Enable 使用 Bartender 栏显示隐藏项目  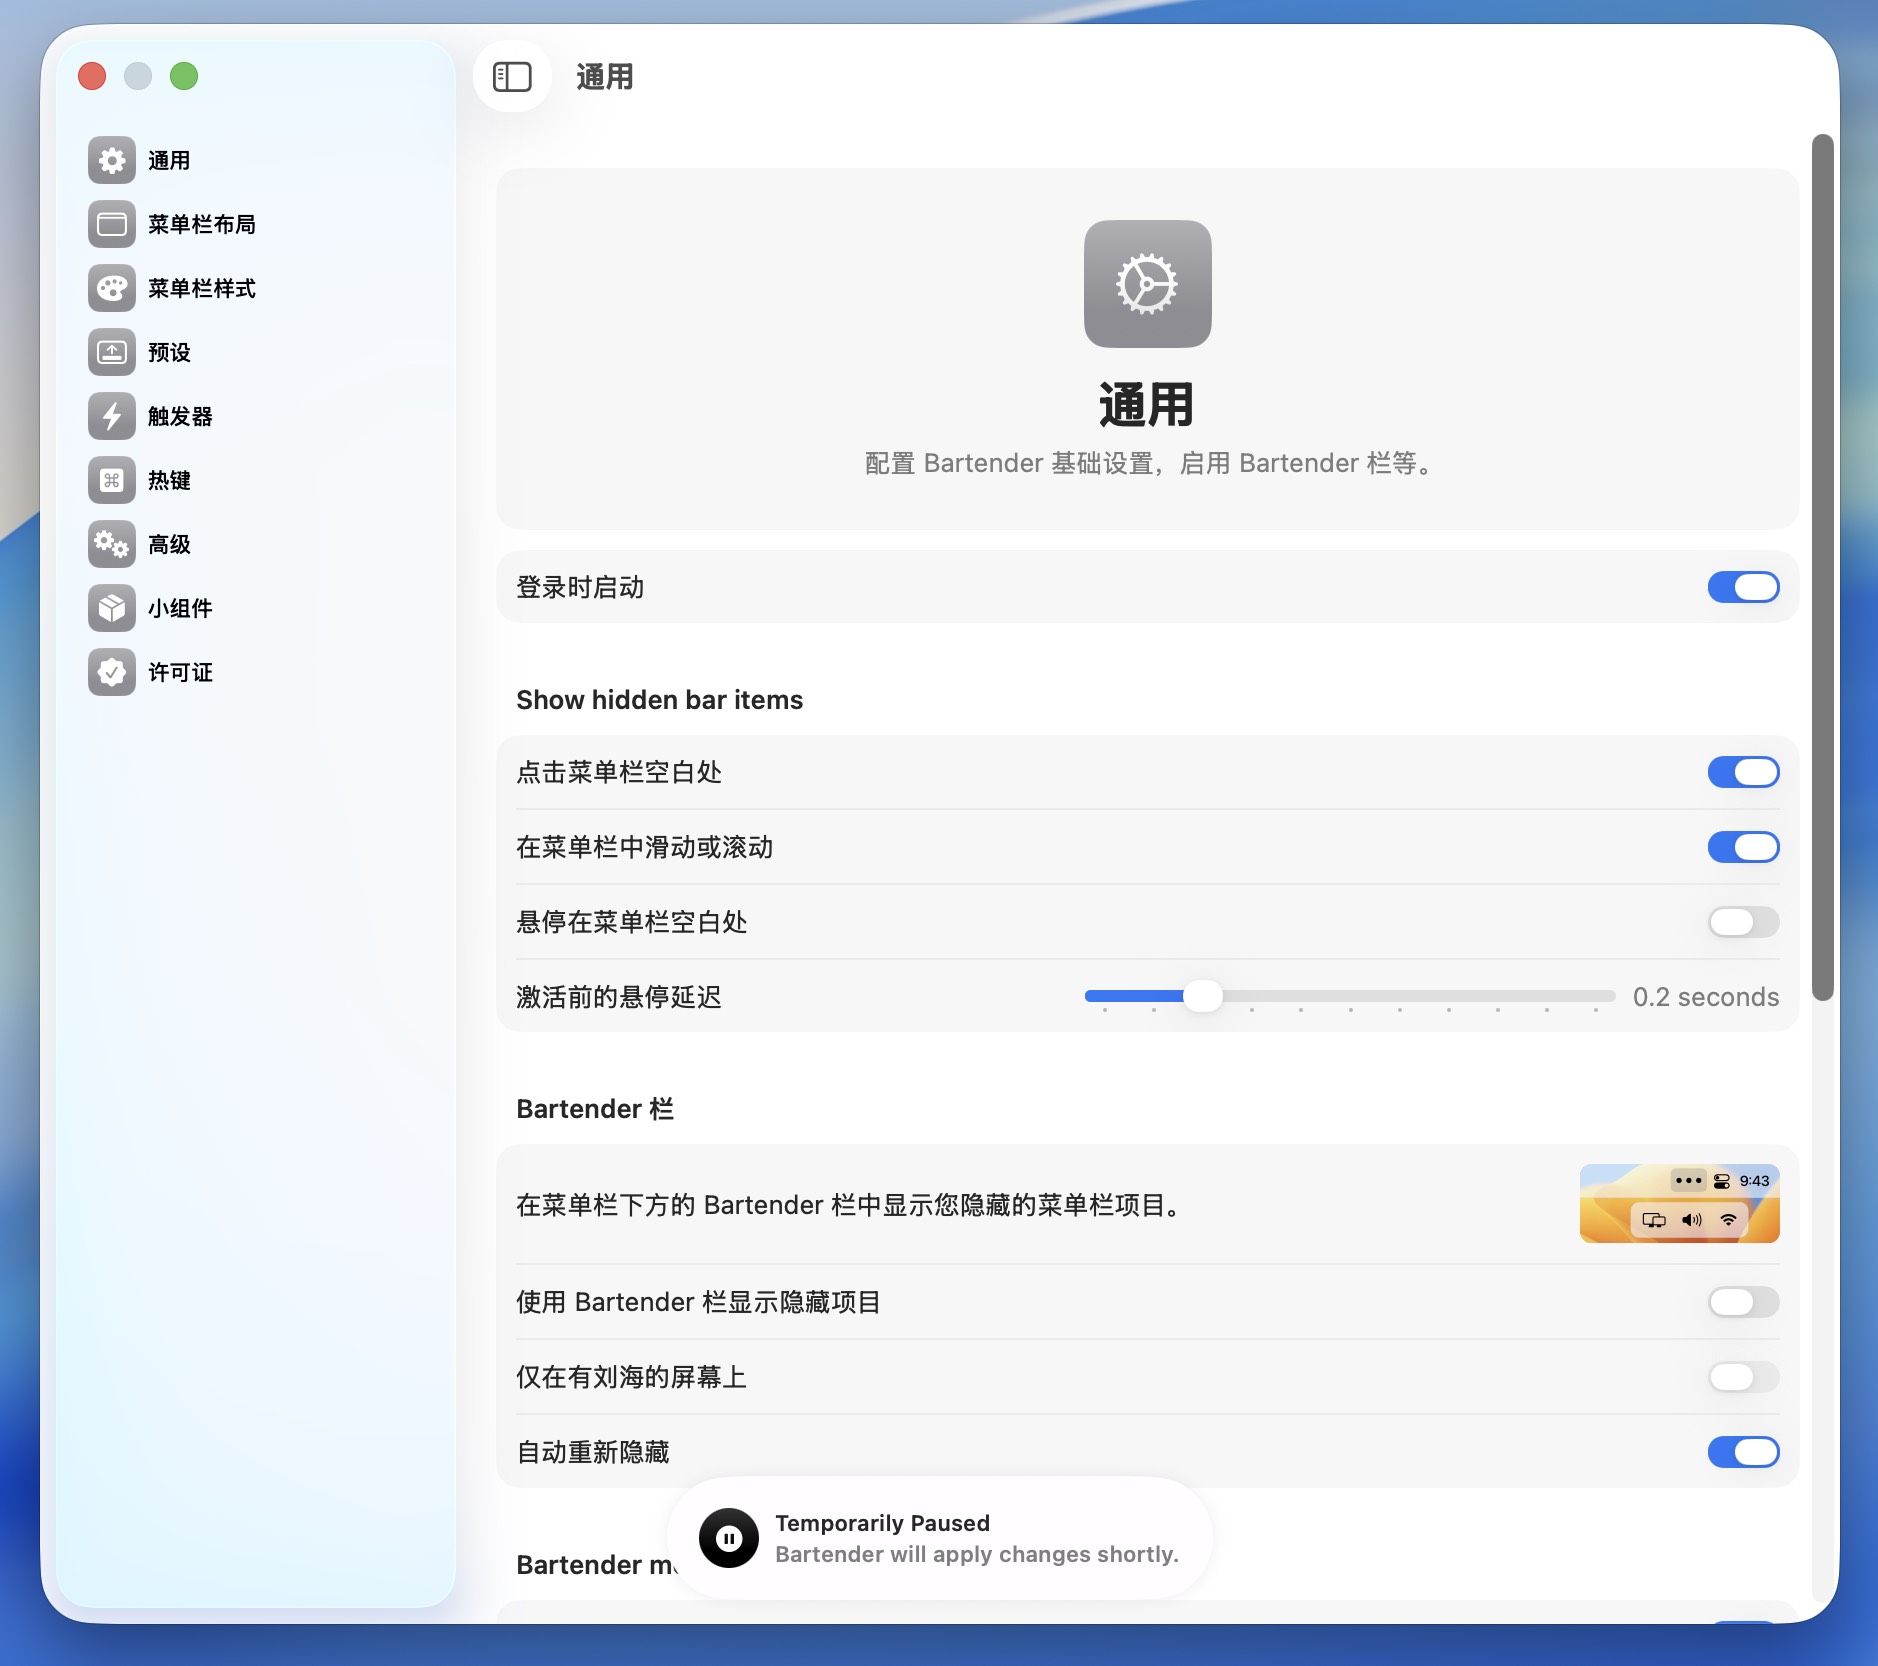click(1742, 1302)
